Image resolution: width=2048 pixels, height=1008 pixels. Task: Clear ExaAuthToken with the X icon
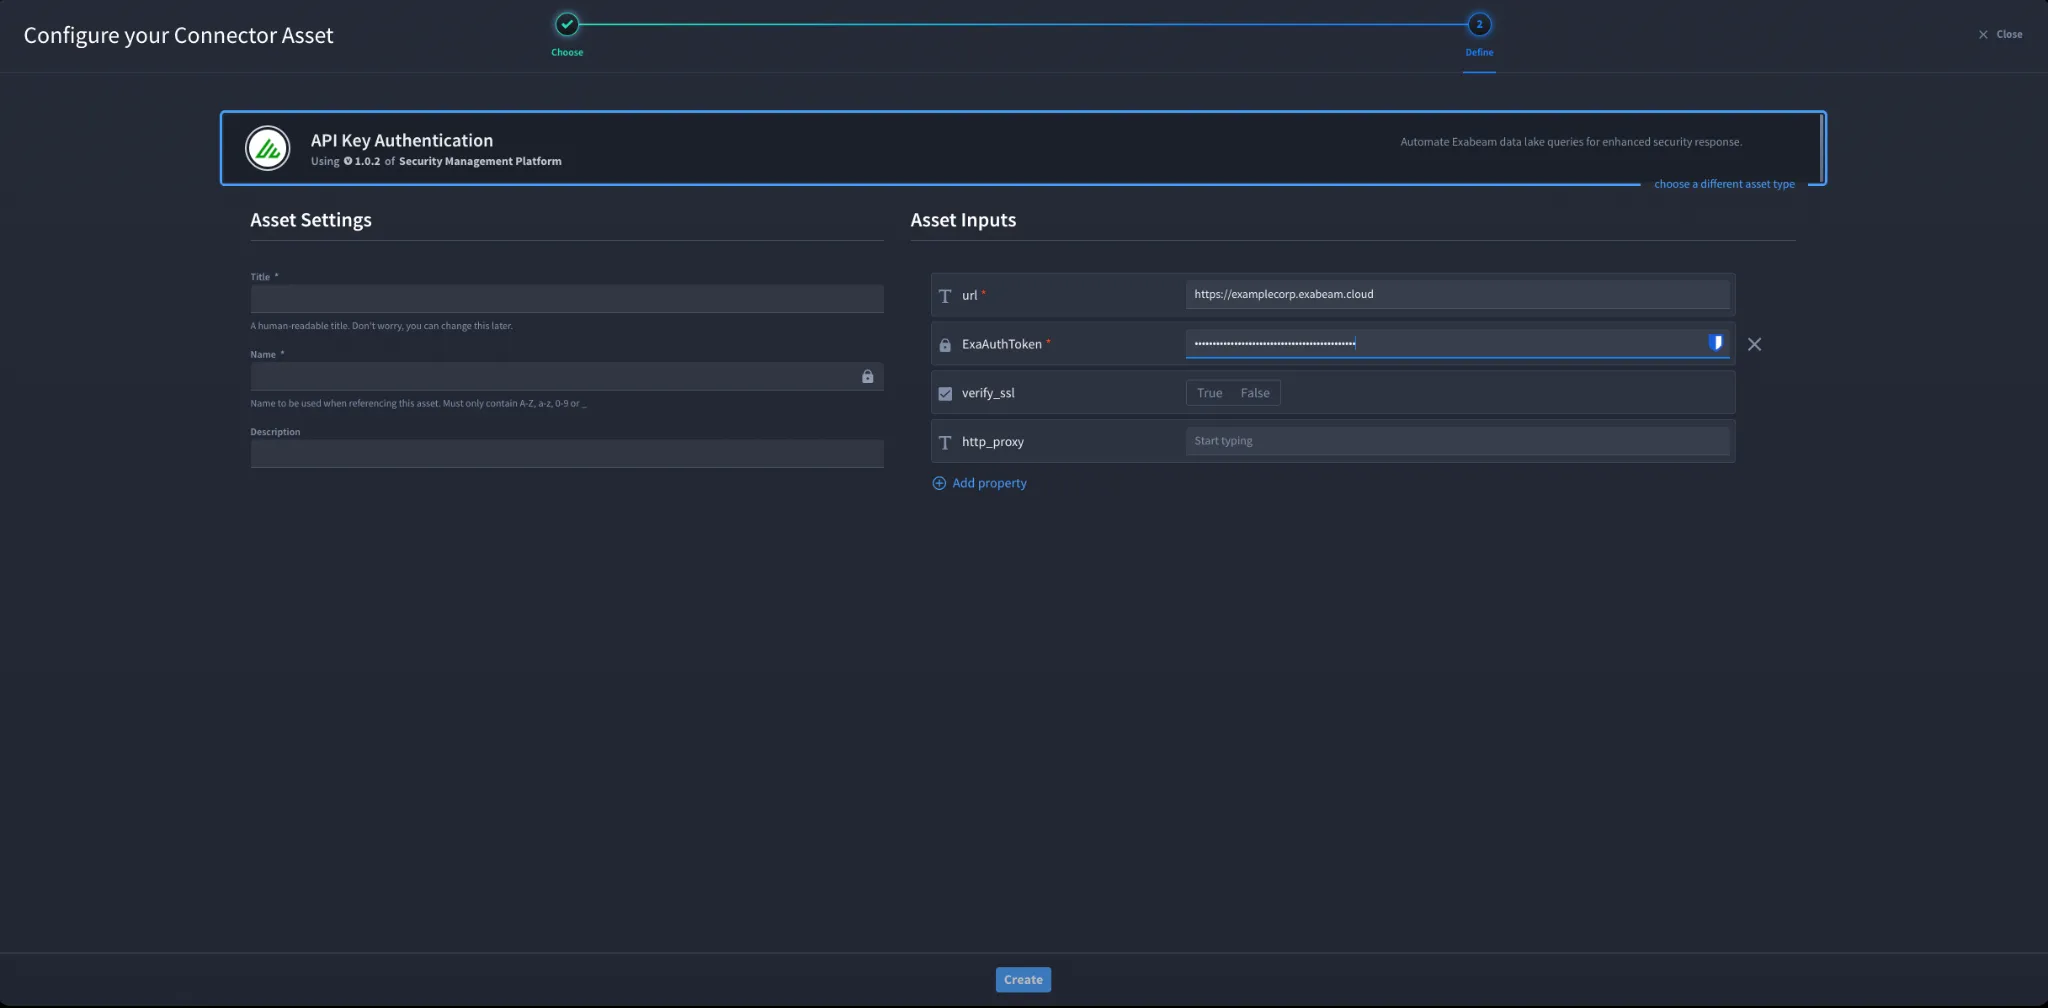pos(1754,344)
